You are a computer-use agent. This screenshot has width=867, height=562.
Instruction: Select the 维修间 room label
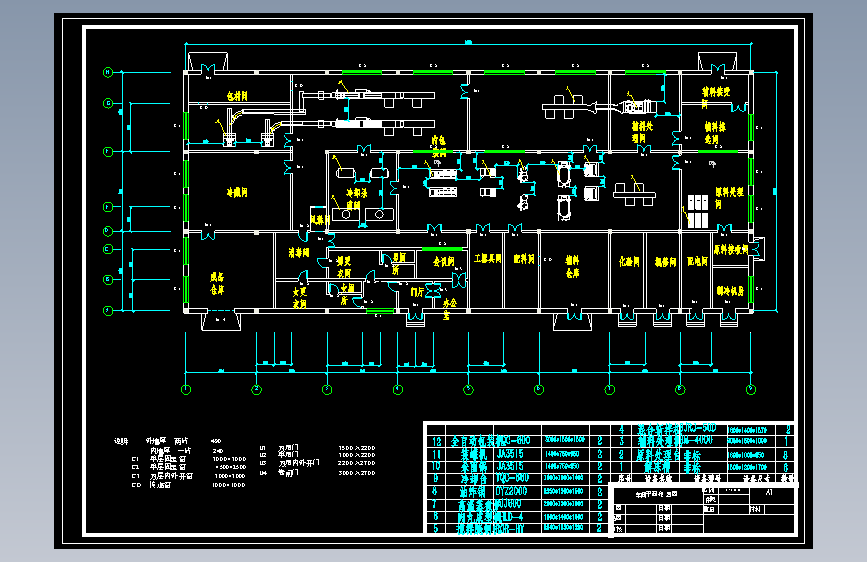point(665,262)
